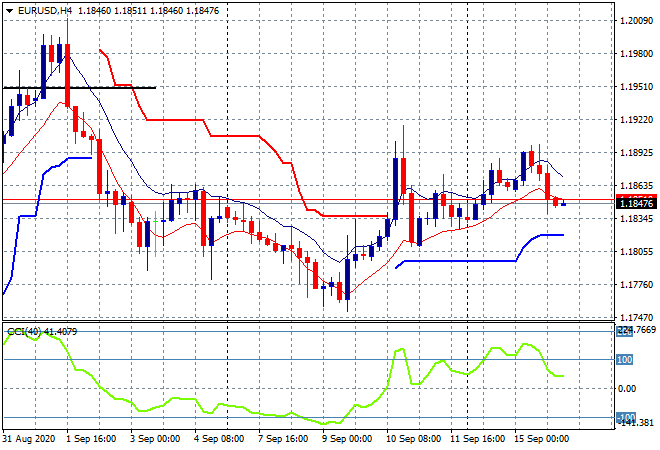Screen dimensions: 660x450
Task: Click the 31 Aug 2020 date label
Action: click(29, 439)
